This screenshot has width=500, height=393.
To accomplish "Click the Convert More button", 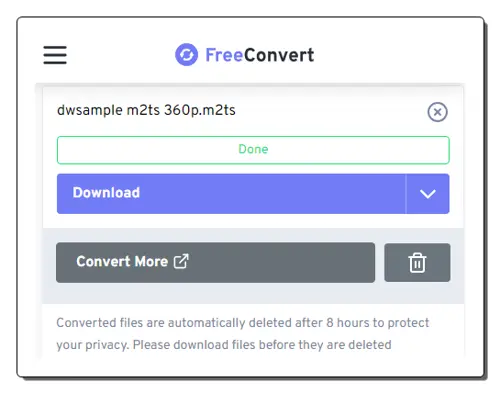I will 215,263.
